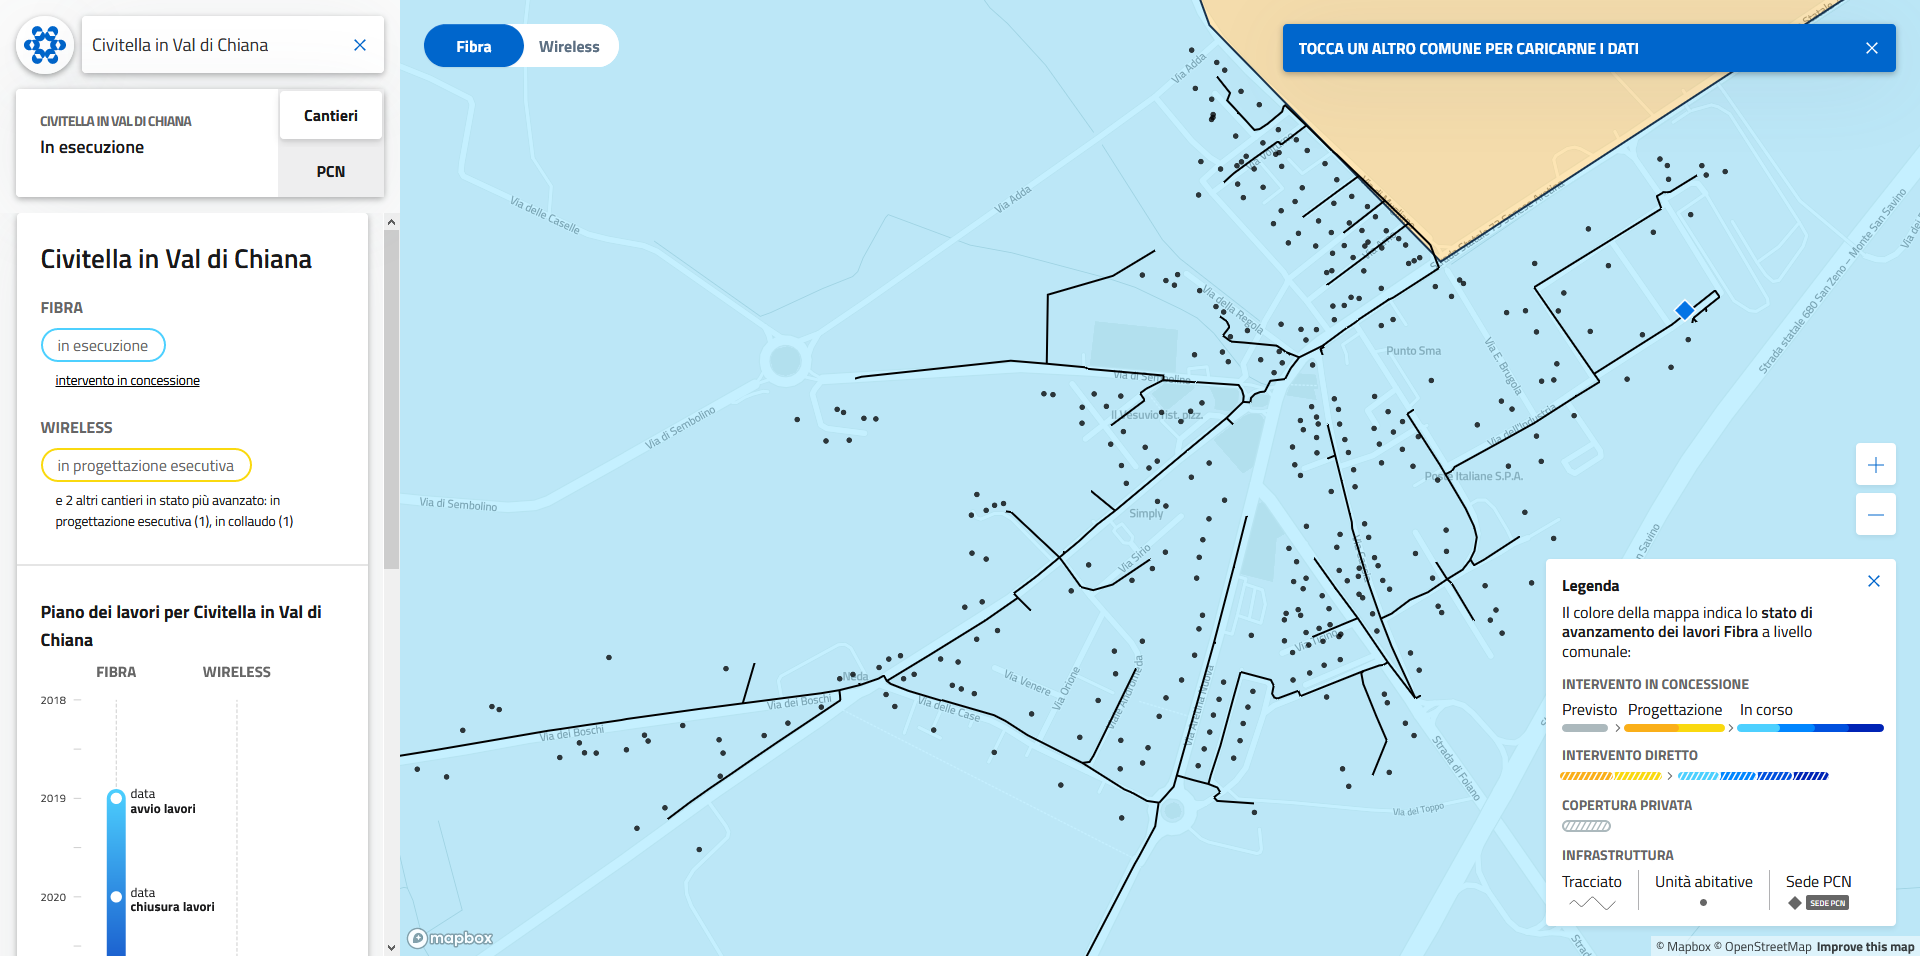Click the 'Piano dei lavori' section heading
This screenshot has height=956, width=1920.
181,626
